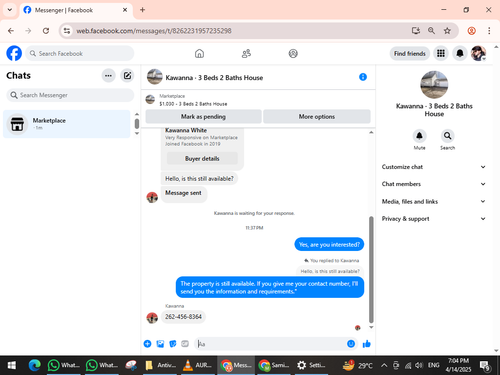Expand Privacy & support section

coord(434,219)
